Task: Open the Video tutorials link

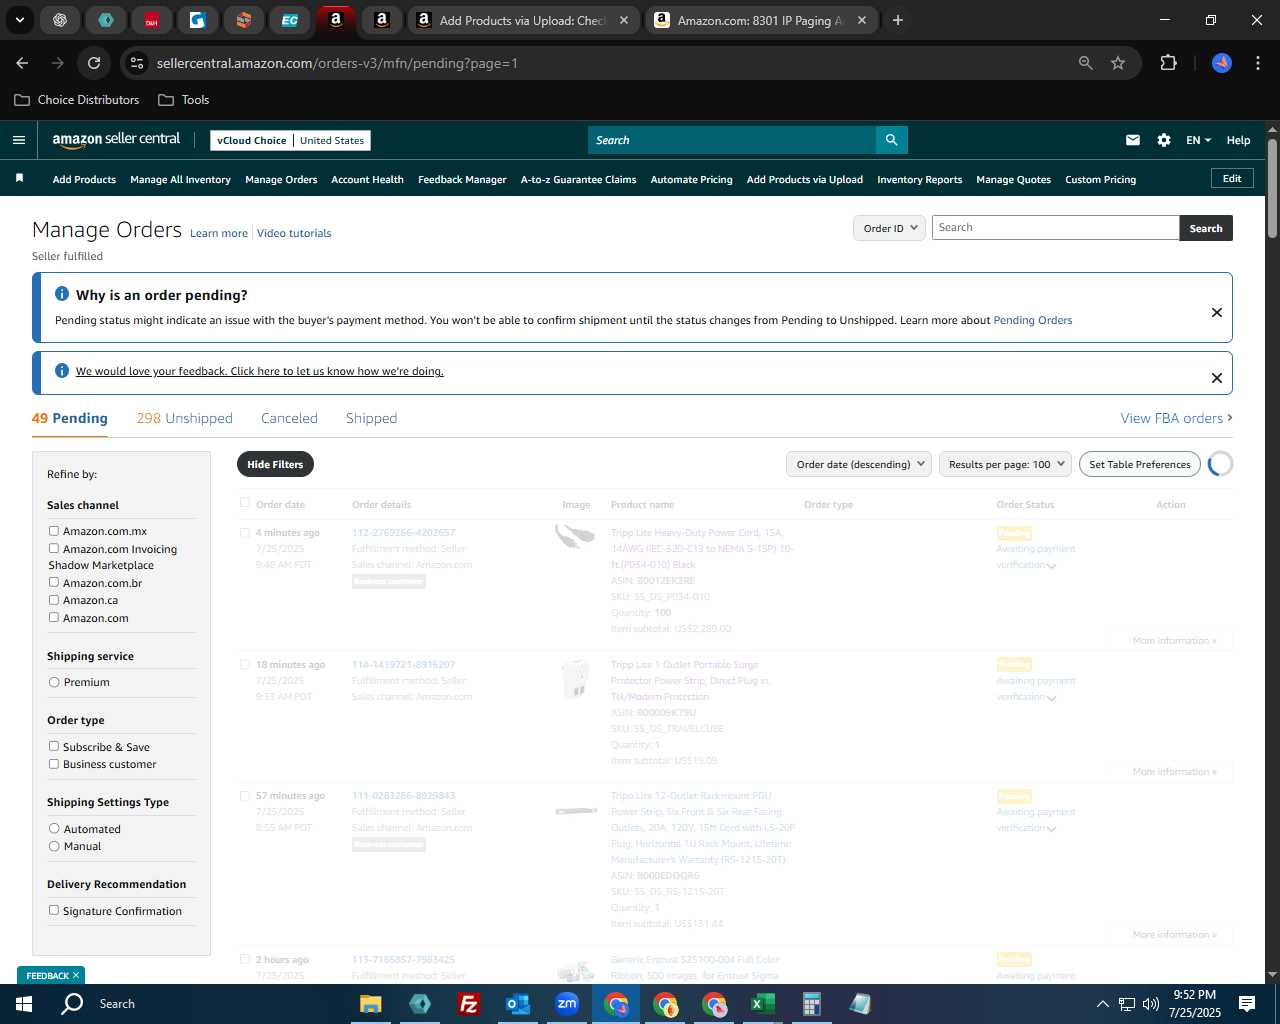Action: 294,233
